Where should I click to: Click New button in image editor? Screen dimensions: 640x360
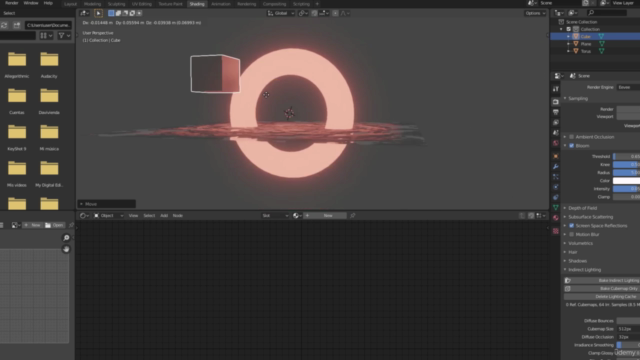pos(32,225)
